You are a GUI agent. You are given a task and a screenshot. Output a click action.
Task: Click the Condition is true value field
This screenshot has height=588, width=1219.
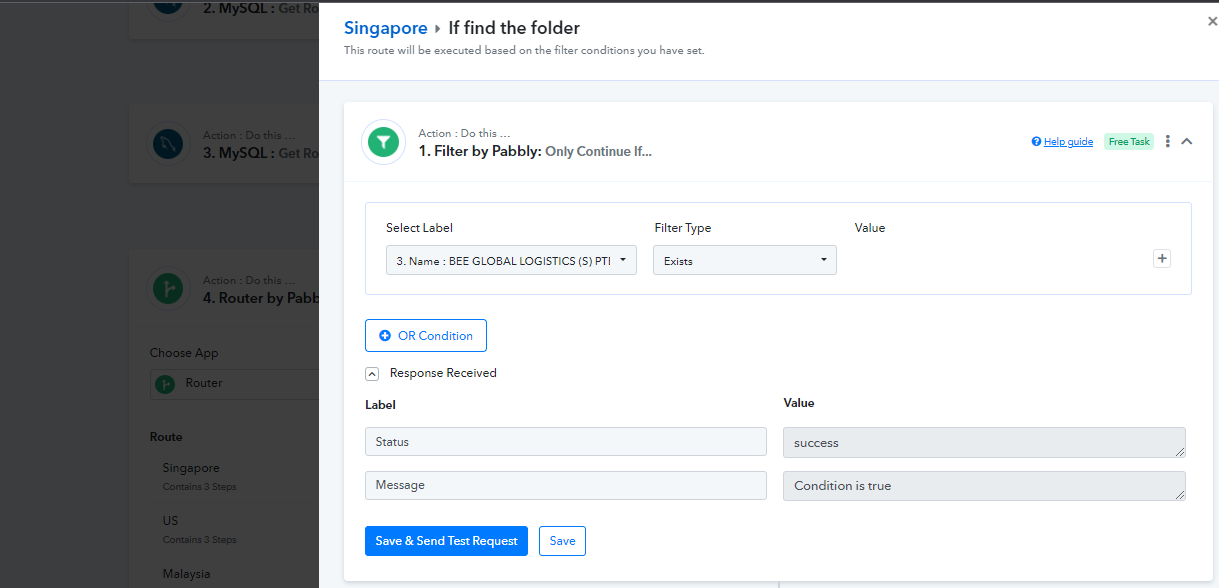(984, 486)
